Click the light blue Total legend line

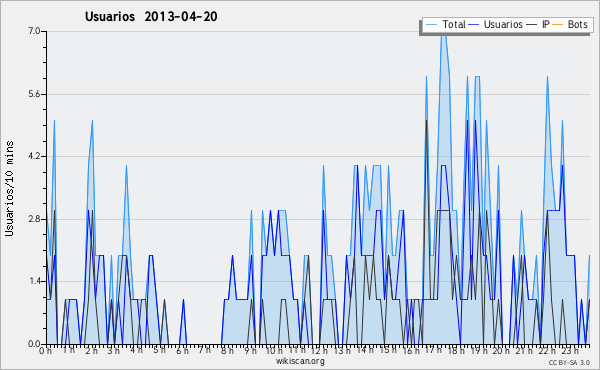point(431,25)
